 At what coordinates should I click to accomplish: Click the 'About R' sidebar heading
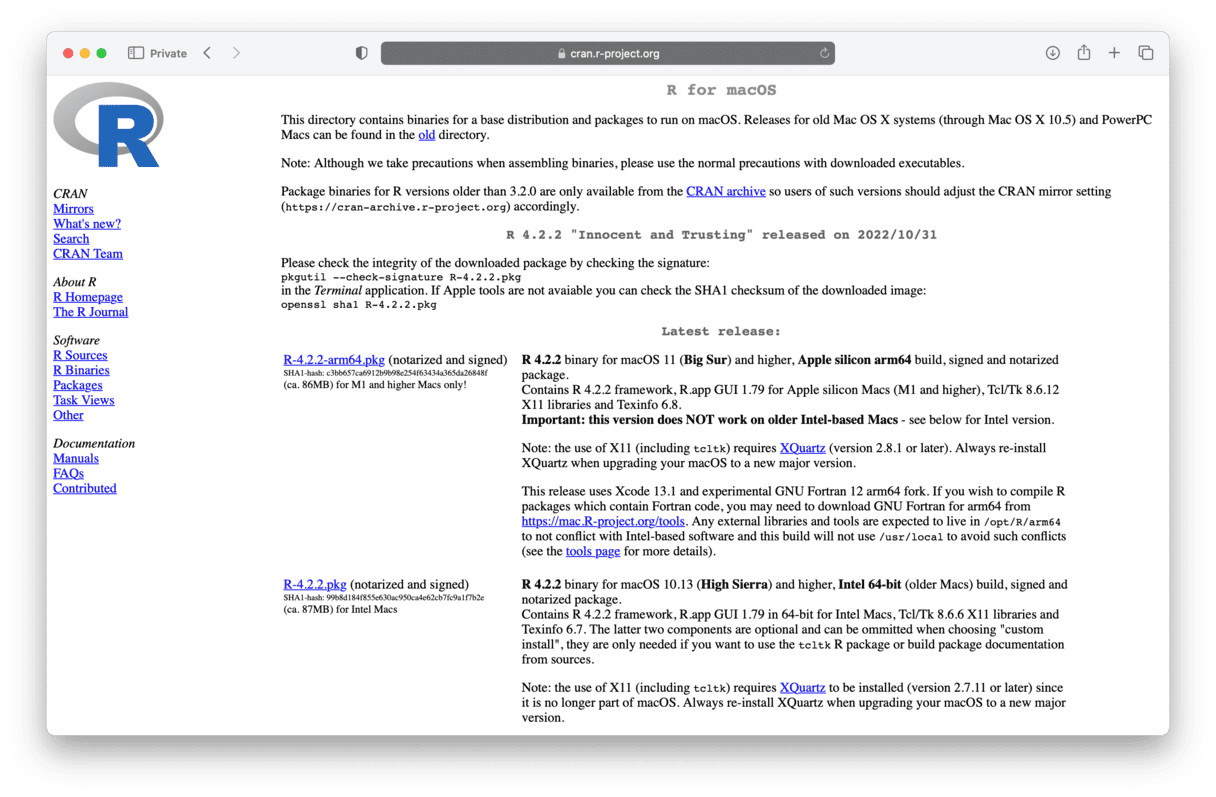75,282
